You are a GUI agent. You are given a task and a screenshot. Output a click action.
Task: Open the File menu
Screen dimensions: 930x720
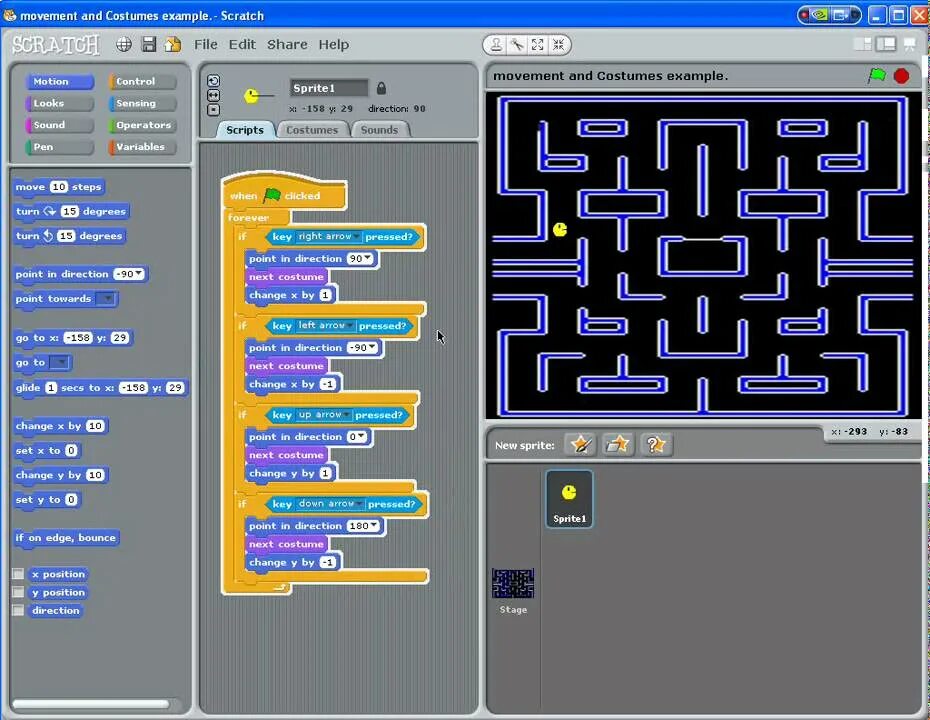coord(206,44)
